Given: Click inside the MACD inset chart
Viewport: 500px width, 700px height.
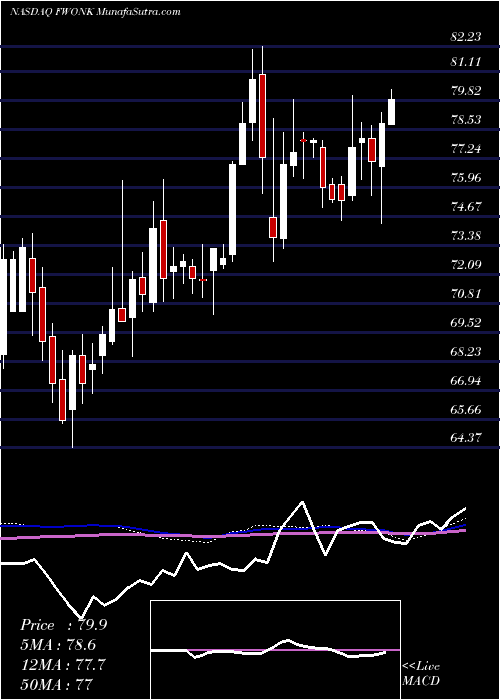Looking at the screenshot, I should point(275,650).
